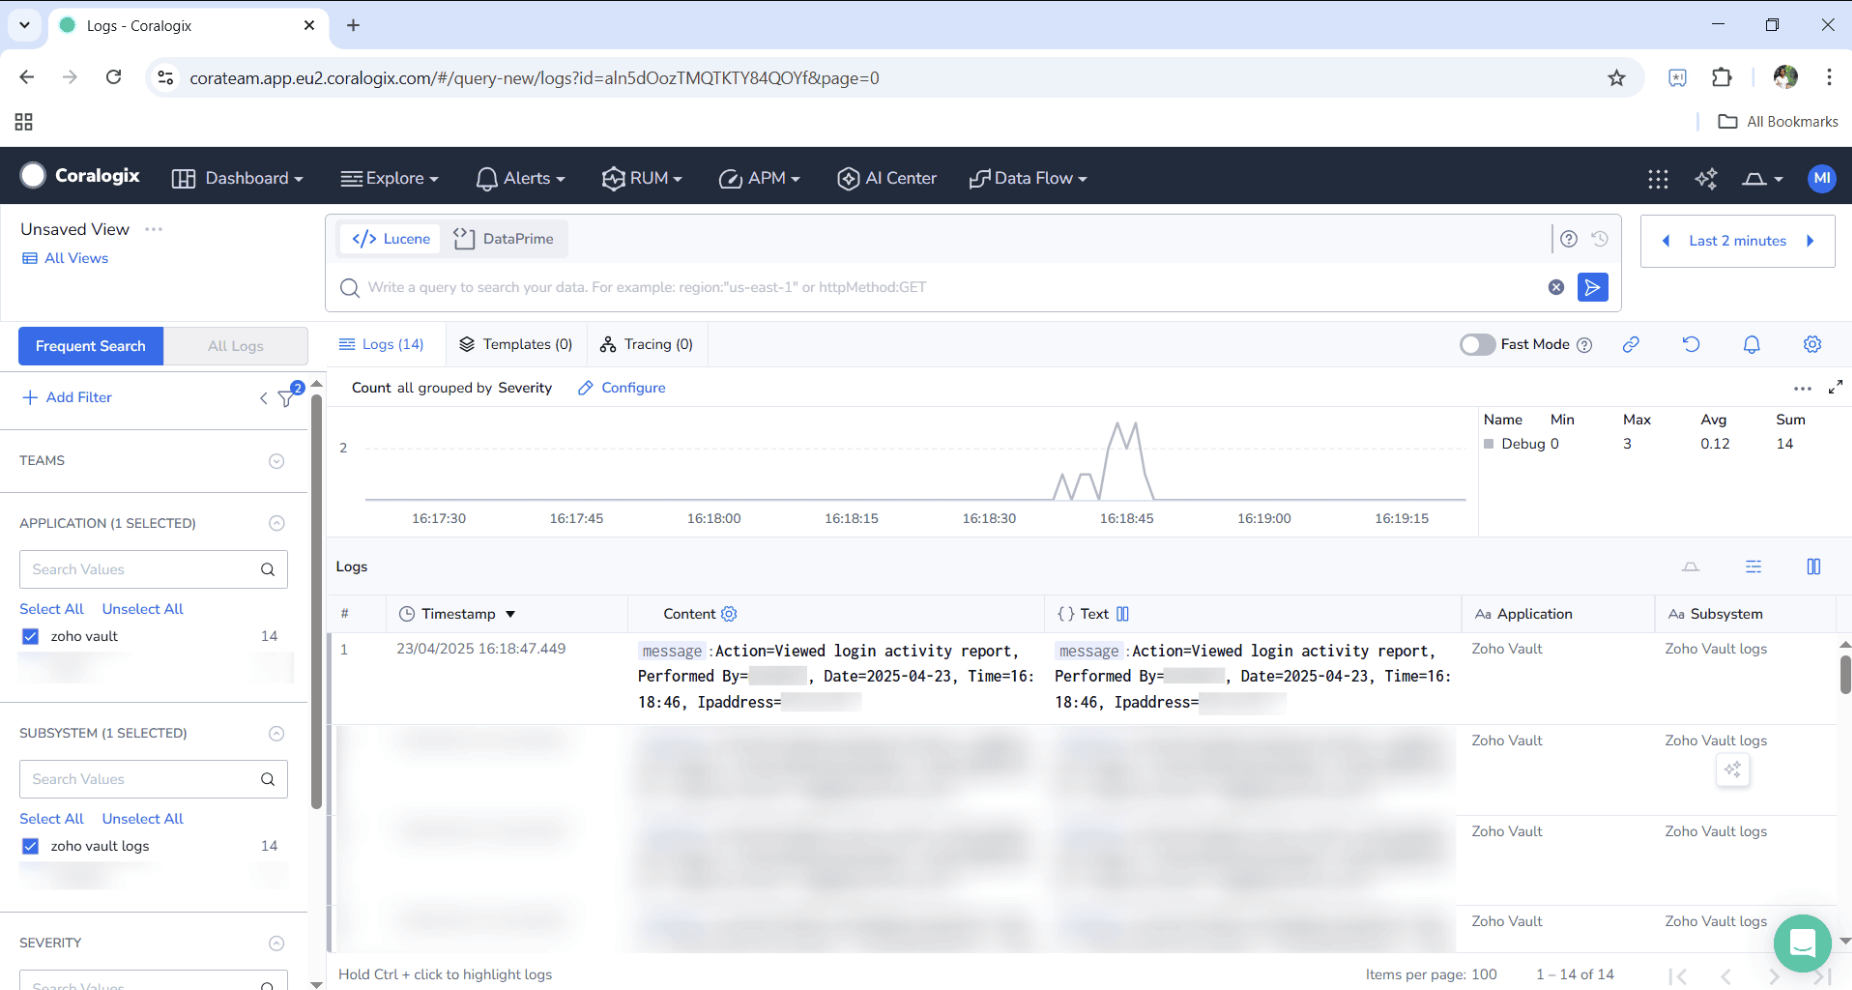Click the mountain chart icon above logs table

1691,567
